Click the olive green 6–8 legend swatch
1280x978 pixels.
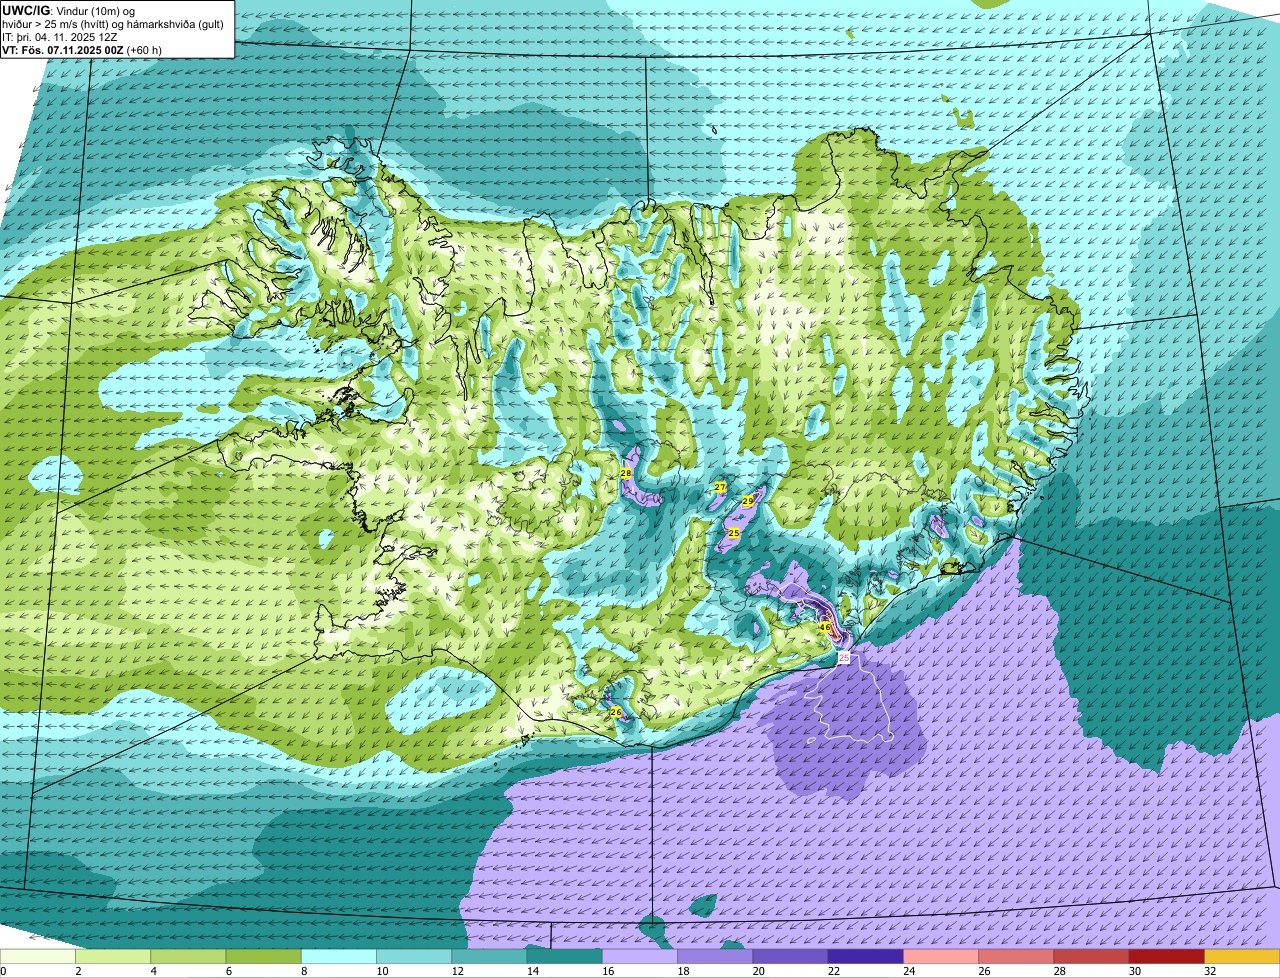pos(263,957)
